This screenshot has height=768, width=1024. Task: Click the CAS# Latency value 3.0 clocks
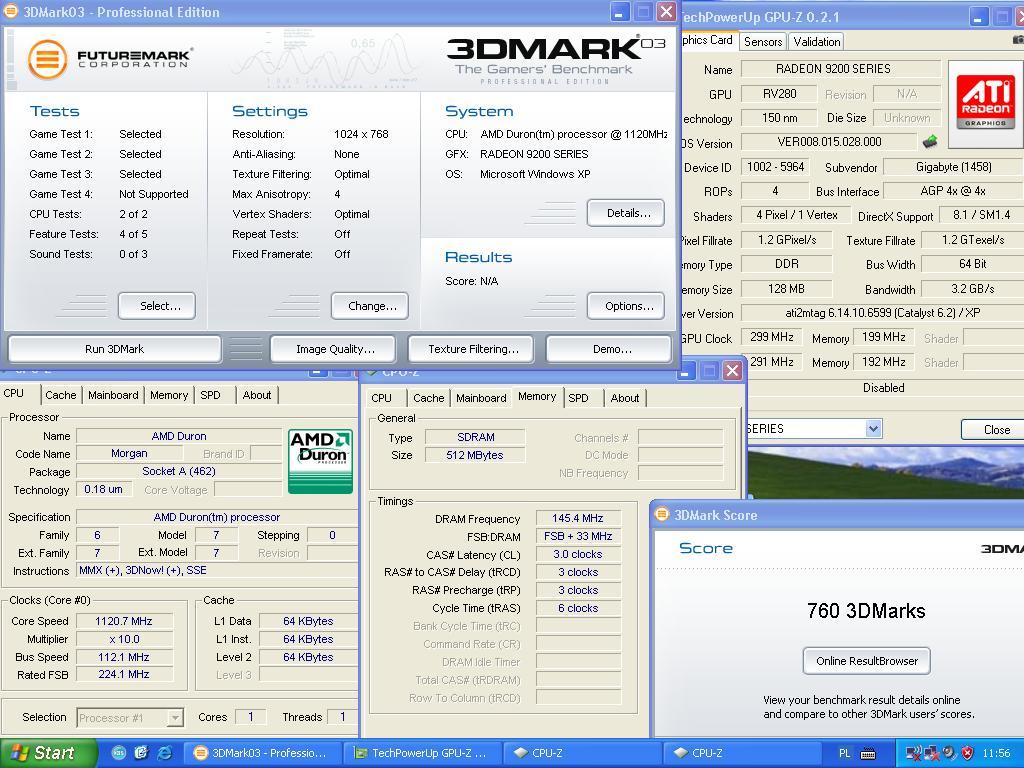[x=577, y=554]
